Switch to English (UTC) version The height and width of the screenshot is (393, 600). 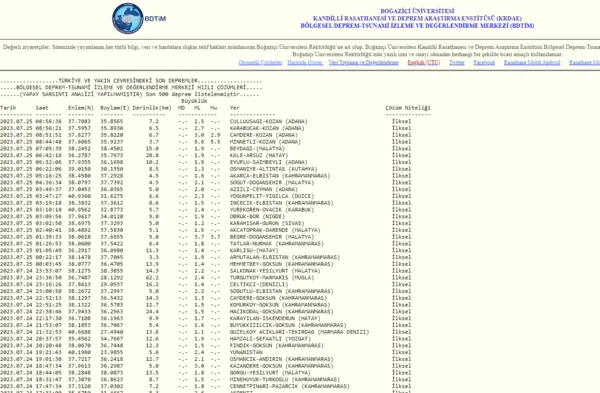point(424,62)
